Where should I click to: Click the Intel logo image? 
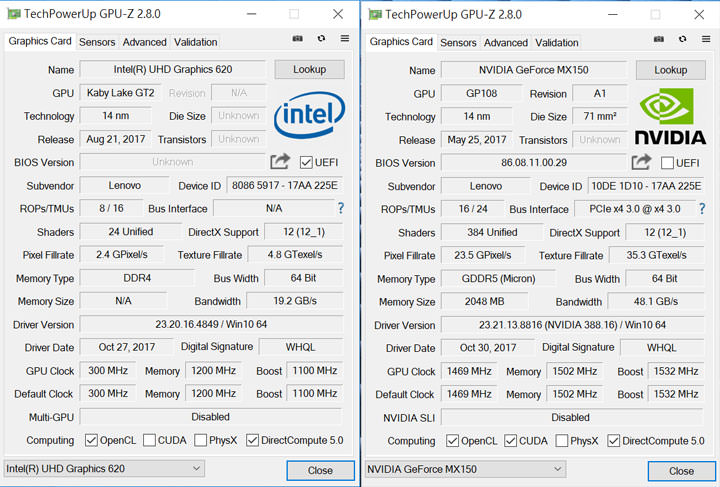tap(309, 115)
